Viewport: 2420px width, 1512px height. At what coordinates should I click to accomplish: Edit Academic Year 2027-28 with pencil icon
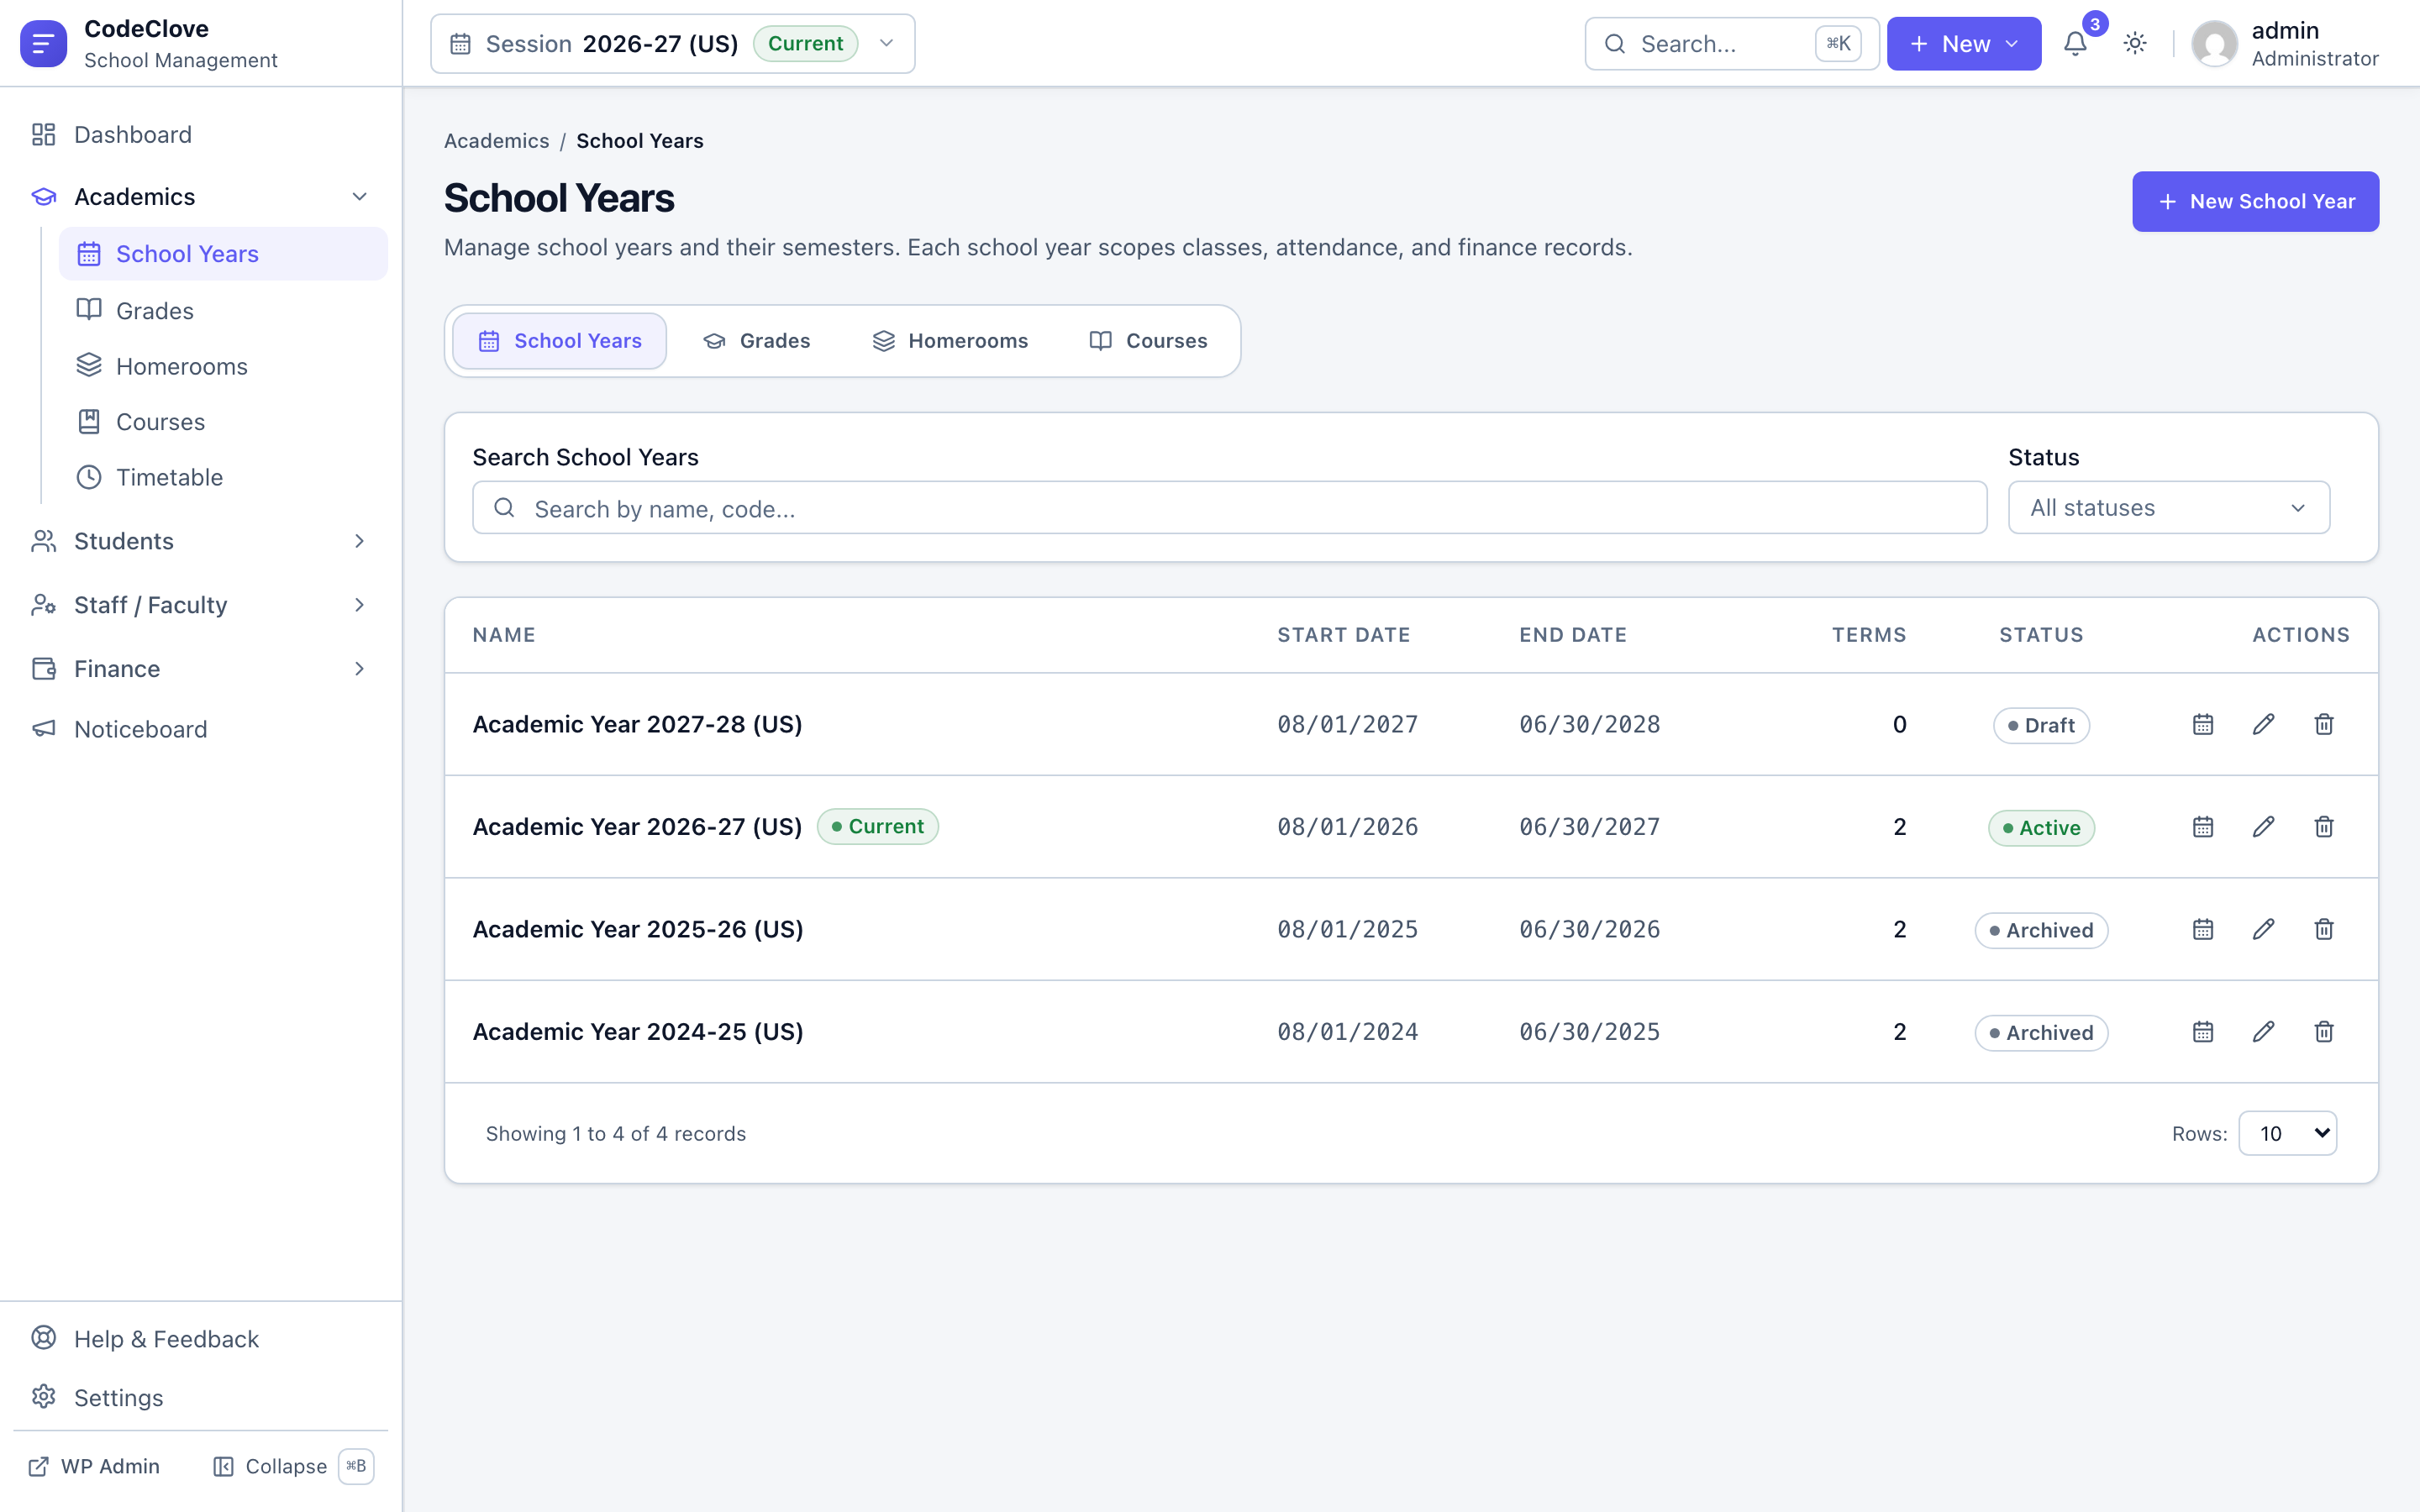(2264, 724)
